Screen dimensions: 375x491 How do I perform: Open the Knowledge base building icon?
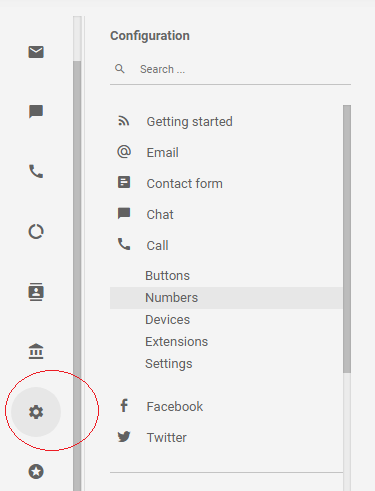tap(36, 351)
